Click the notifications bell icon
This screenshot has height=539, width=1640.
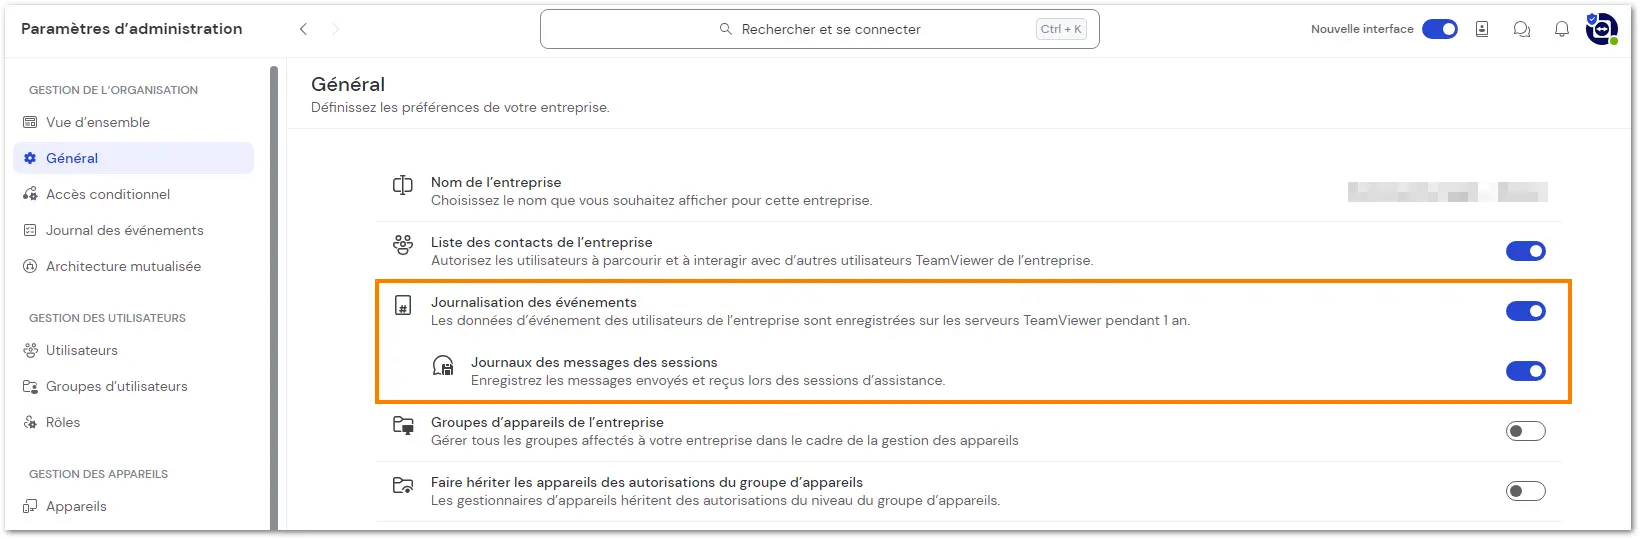pos(1561,29)
